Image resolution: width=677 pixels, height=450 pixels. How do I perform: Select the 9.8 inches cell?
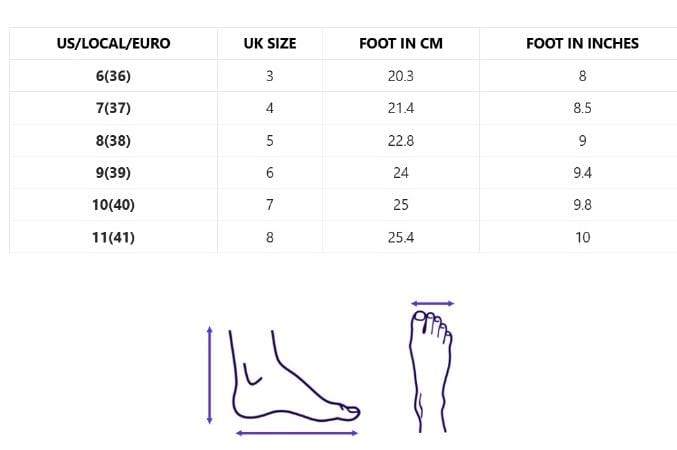click(x=582, y=205)
